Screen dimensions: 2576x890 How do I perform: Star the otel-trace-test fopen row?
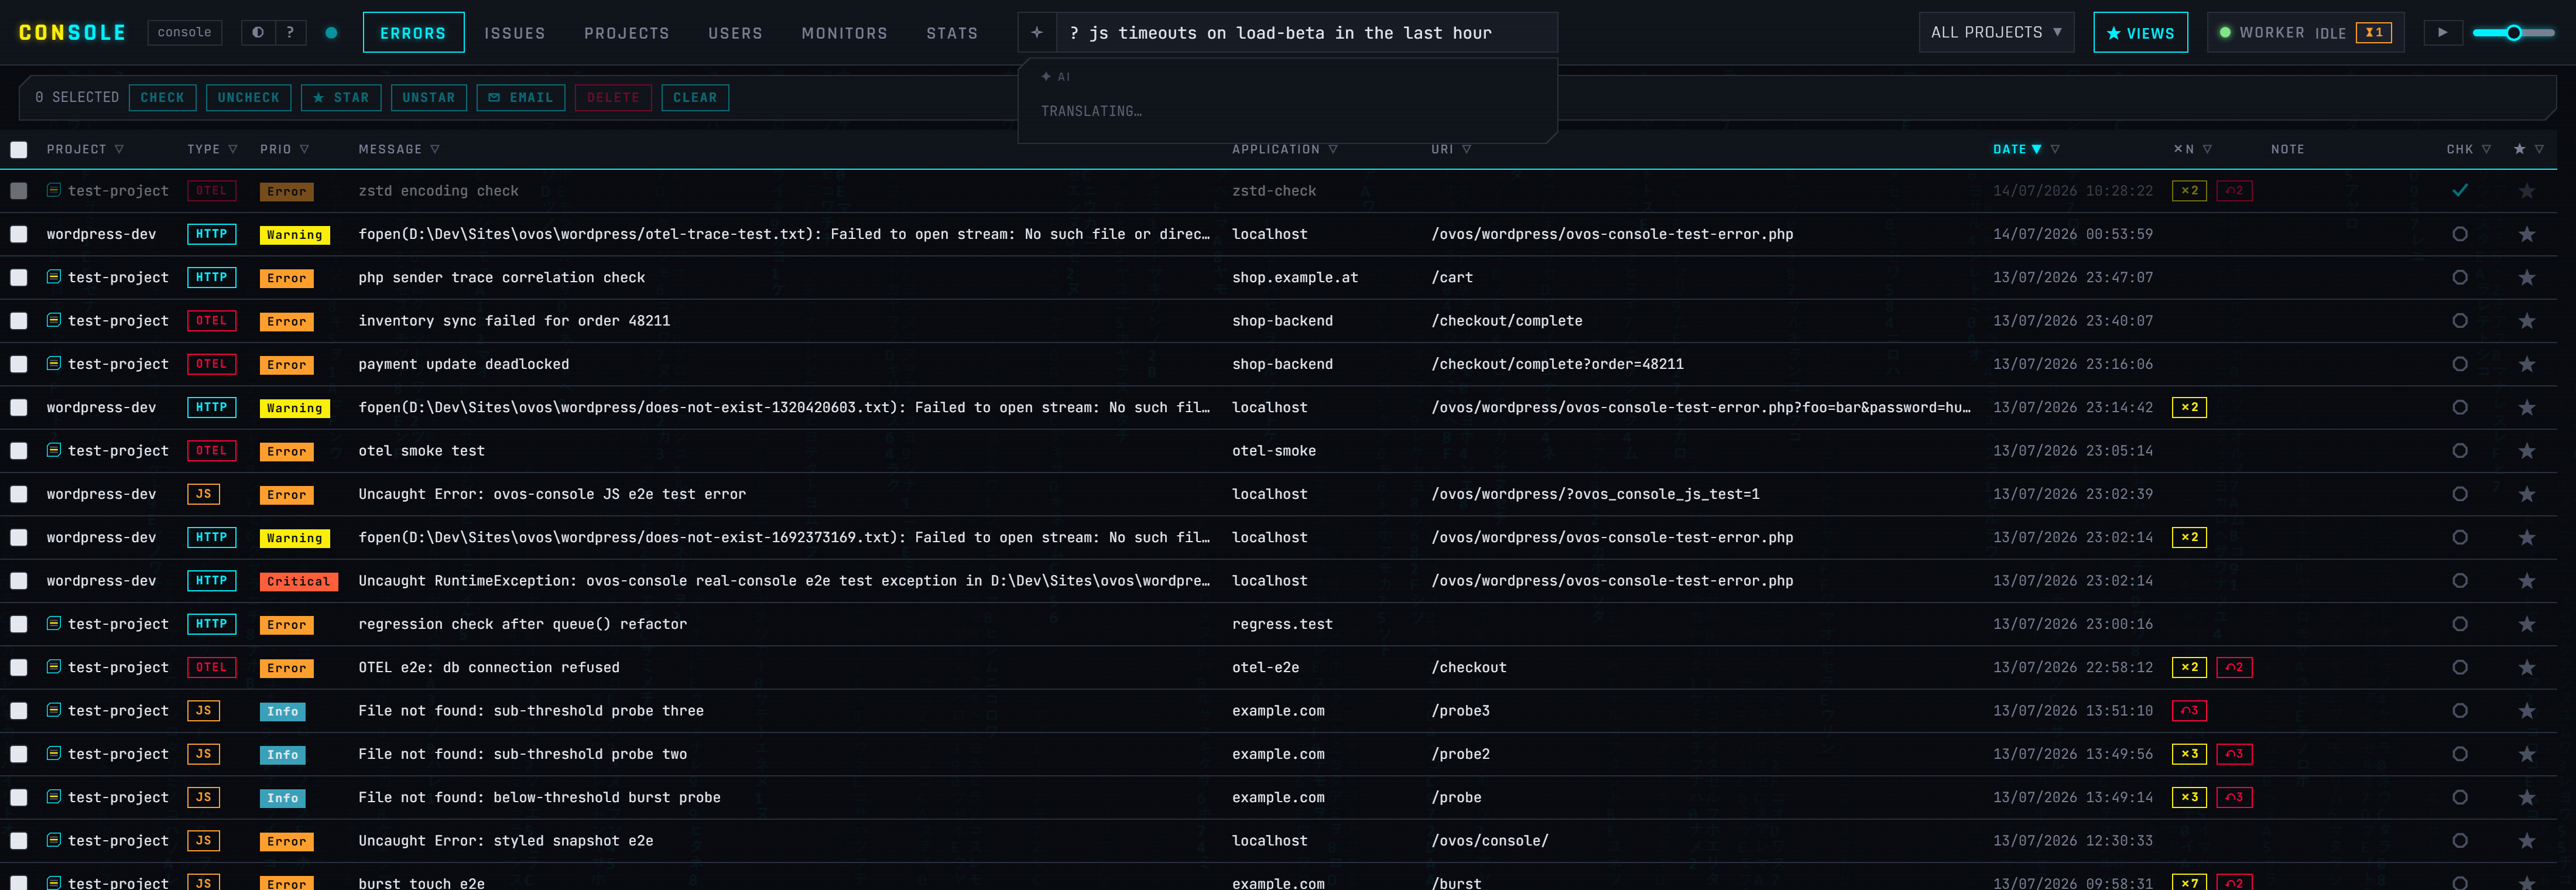tap(2526, 234)
